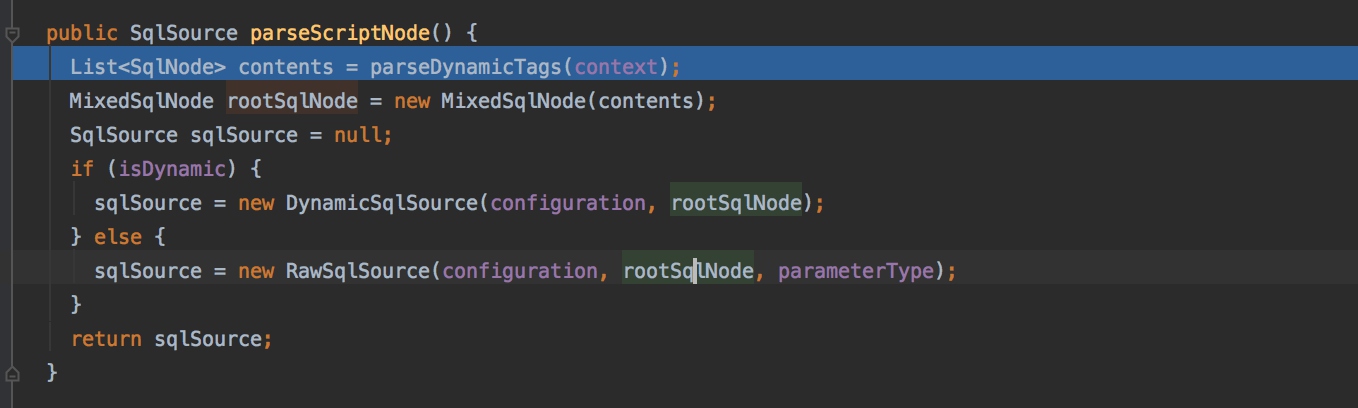Click the else keyword

118,237
